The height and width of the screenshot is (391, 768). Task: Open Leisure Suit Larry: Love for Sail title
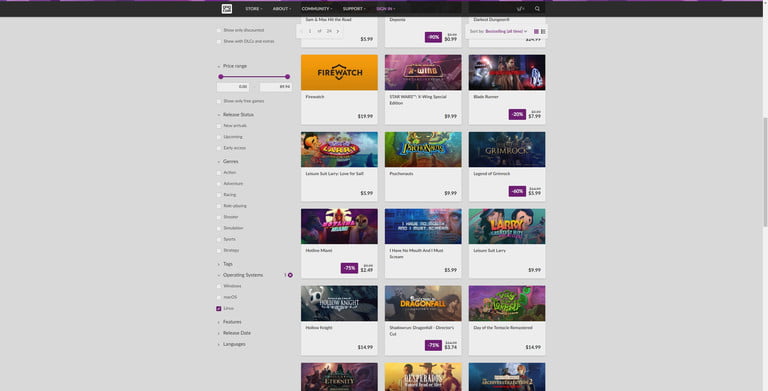(335, 173)
